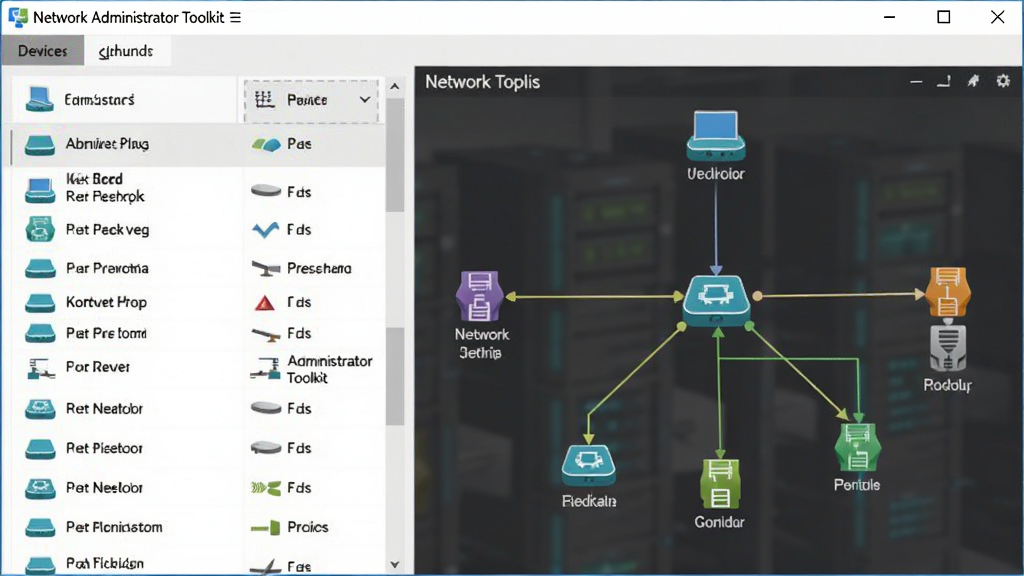Select the Par Prerotna text
The height and width of the screenshot is (576, 1024).
pyautogui.click(x=107, y=268)
